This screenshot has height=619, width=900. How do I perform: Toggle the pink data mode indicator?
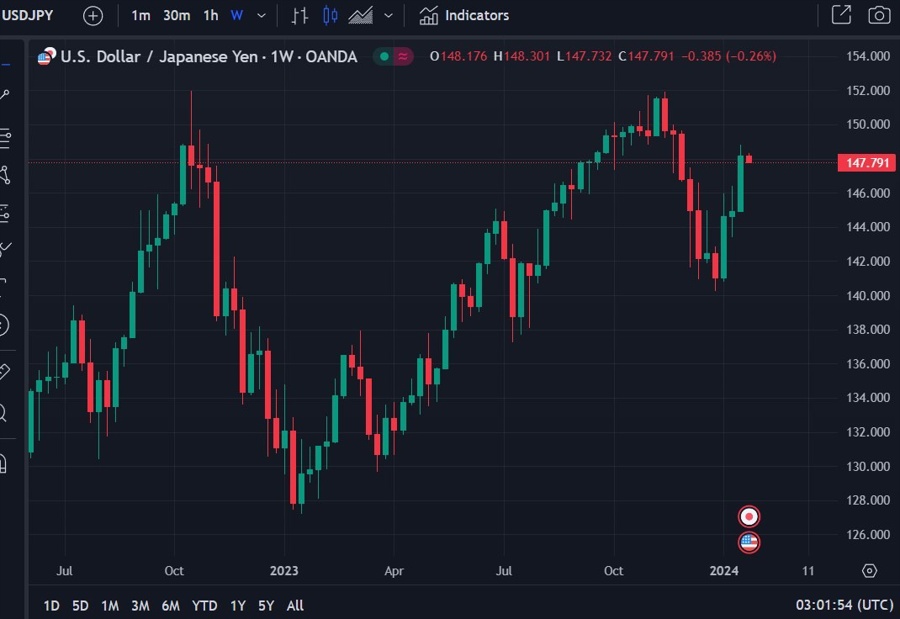pos(403,56)
